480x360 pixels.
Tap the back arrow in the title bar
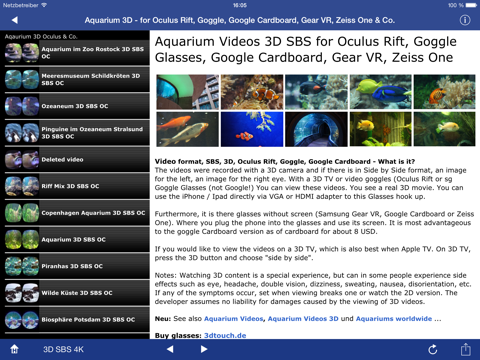[x=15, y=20]
